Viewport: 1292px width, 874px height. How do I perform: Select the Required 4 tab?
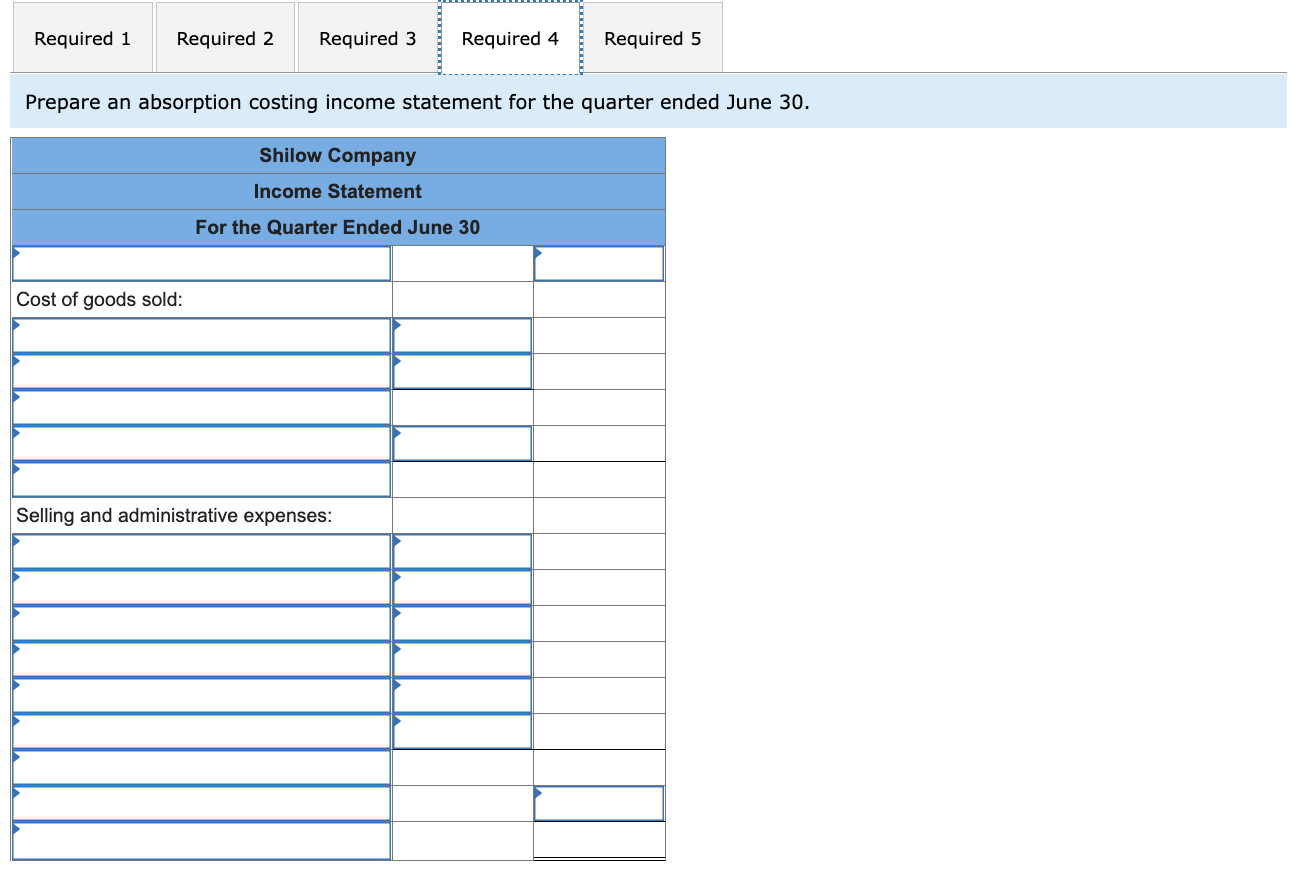tap(510, 38)
